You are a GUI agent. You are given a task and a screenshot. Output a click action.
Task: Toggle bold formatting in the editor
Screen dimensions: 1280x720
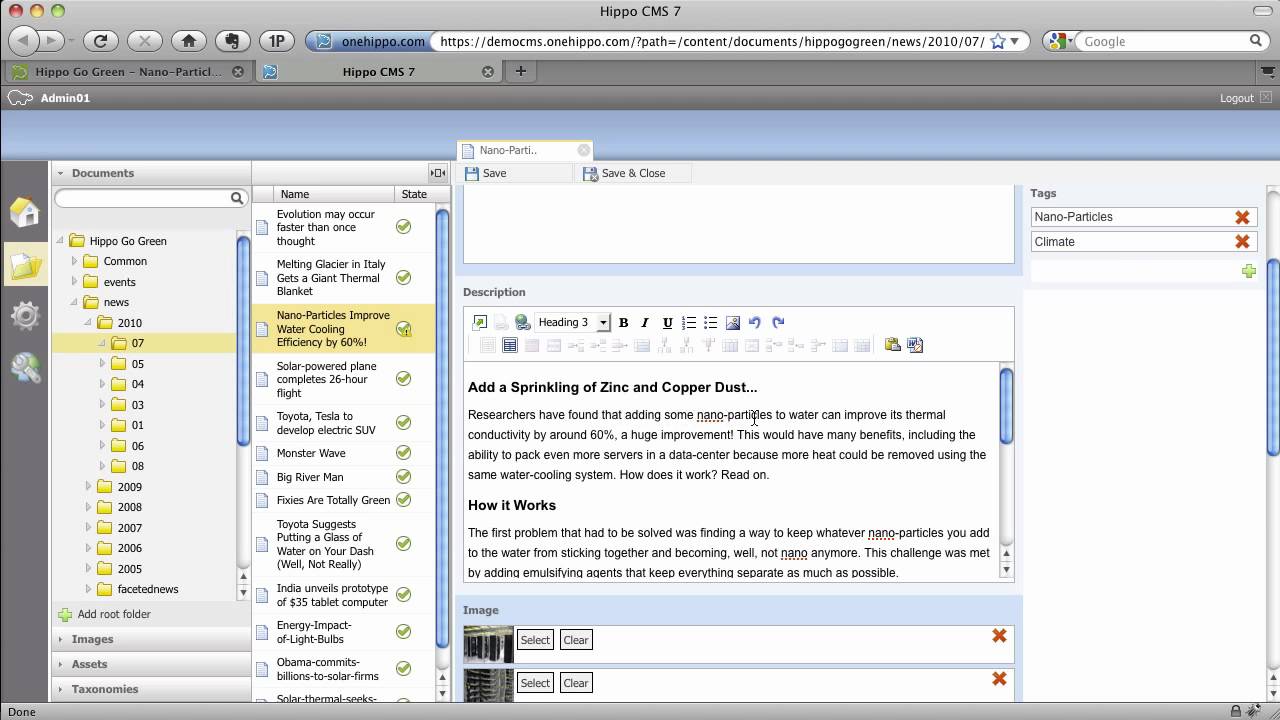click(624, 322)
